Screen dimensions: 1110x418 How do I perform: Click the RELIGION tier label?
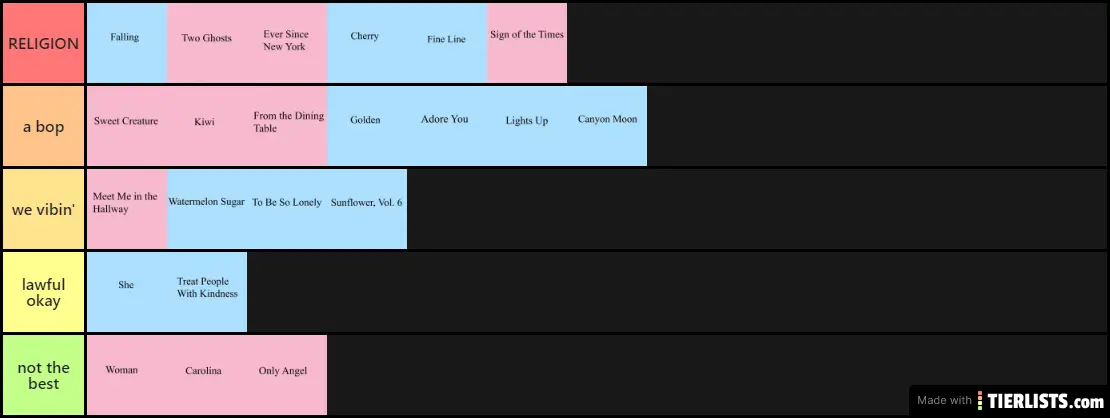click(43, 43)
